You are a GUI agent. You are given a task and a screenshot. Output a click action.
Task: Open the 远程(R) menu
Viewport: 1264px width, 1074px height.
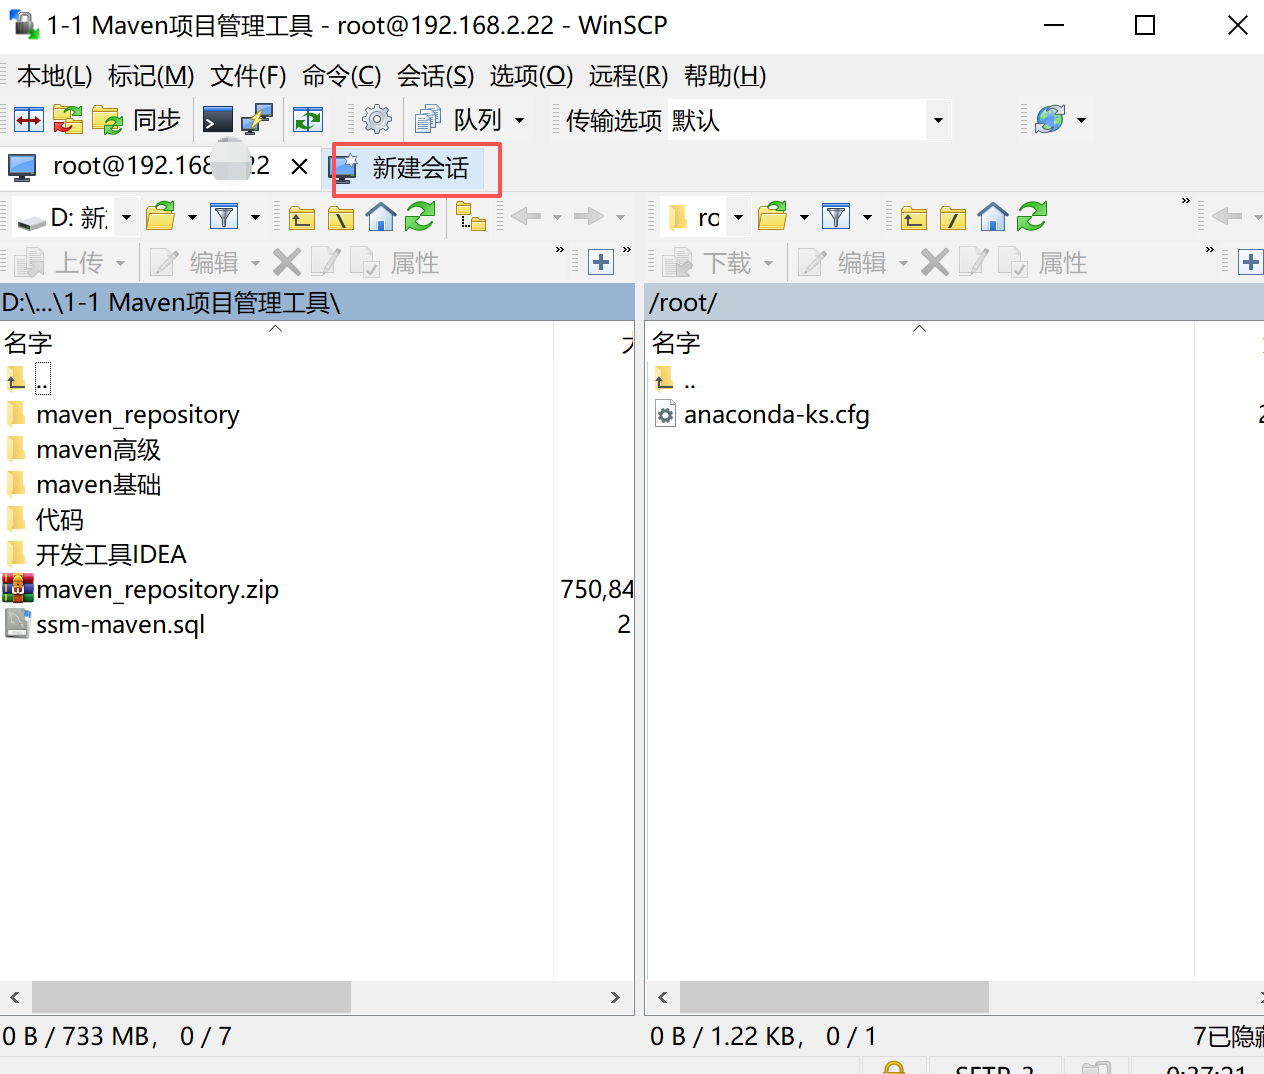coord(628,76)
